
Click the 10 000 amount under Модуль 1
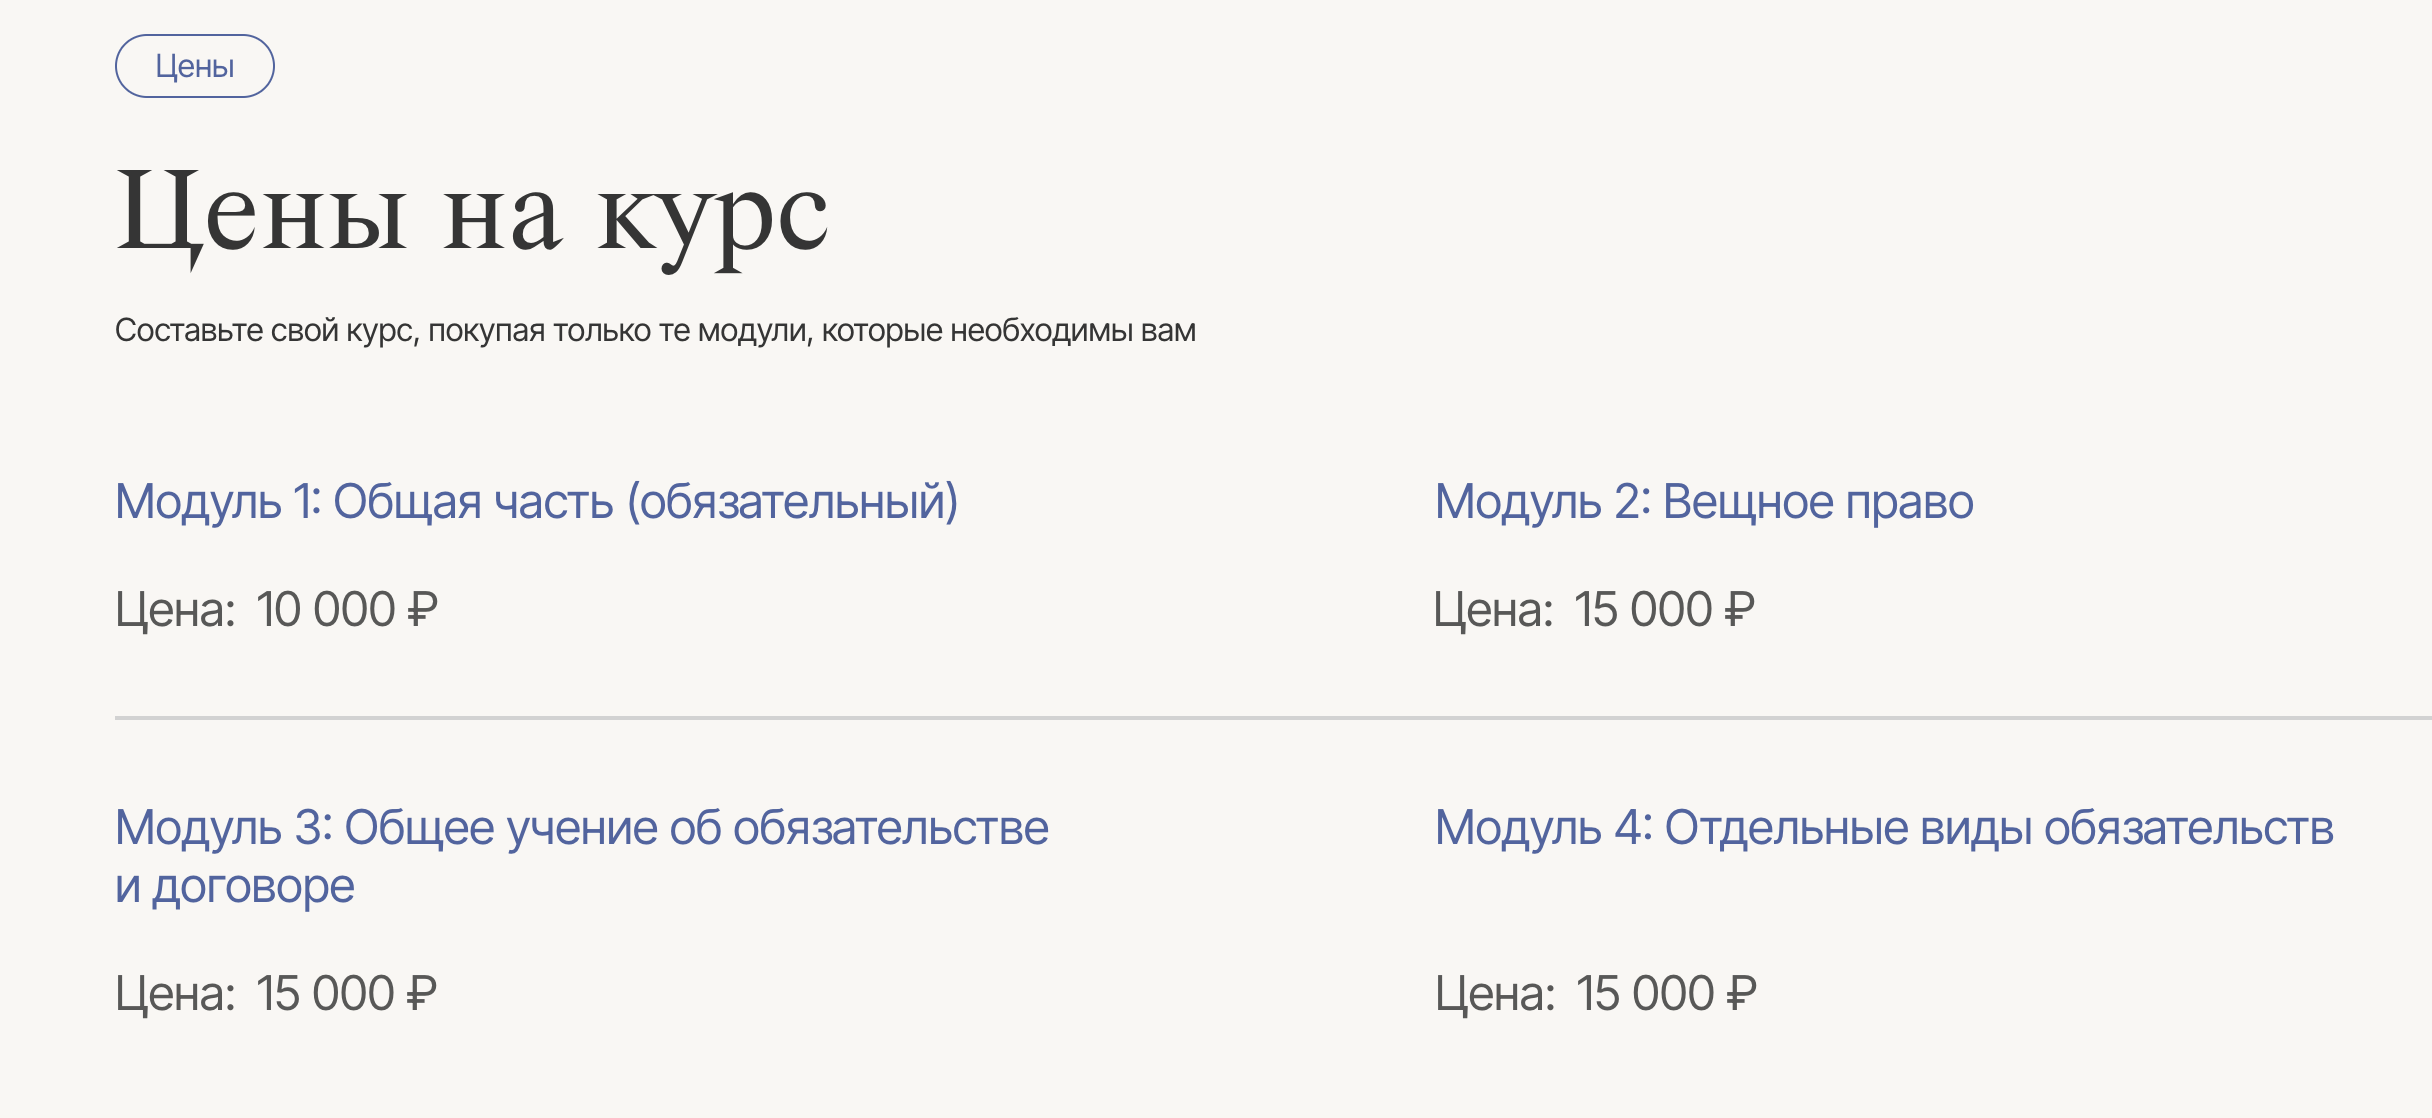[325, 610]
